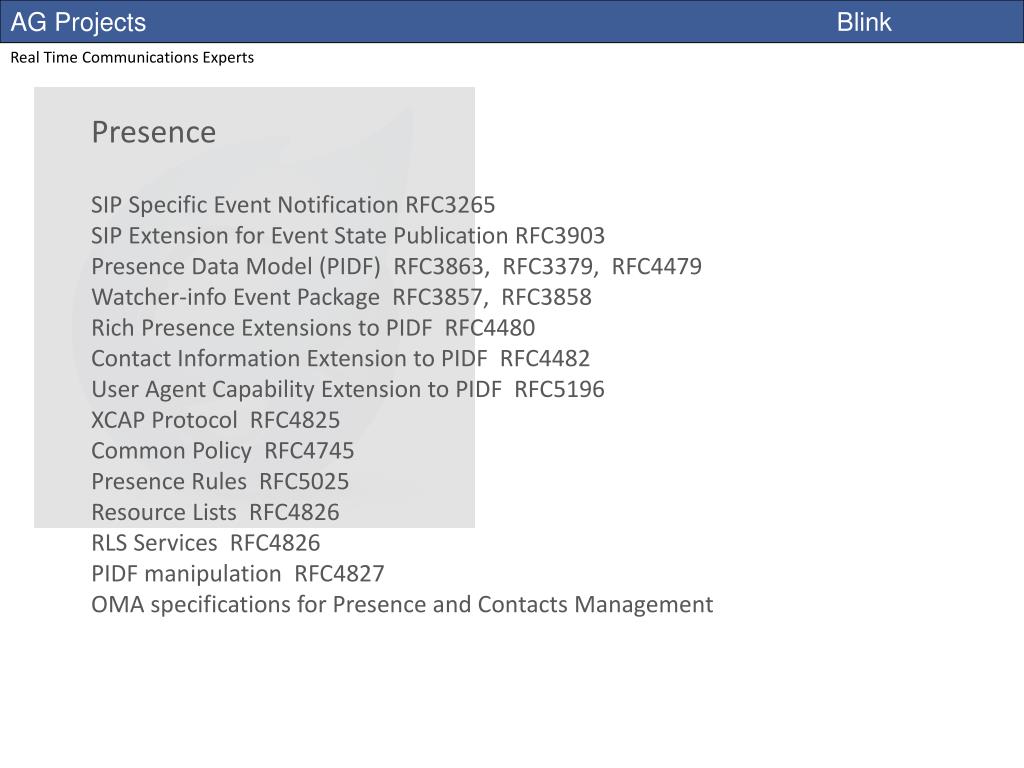Click the Presence heading
1024x768 pixels.
point(153,132)
